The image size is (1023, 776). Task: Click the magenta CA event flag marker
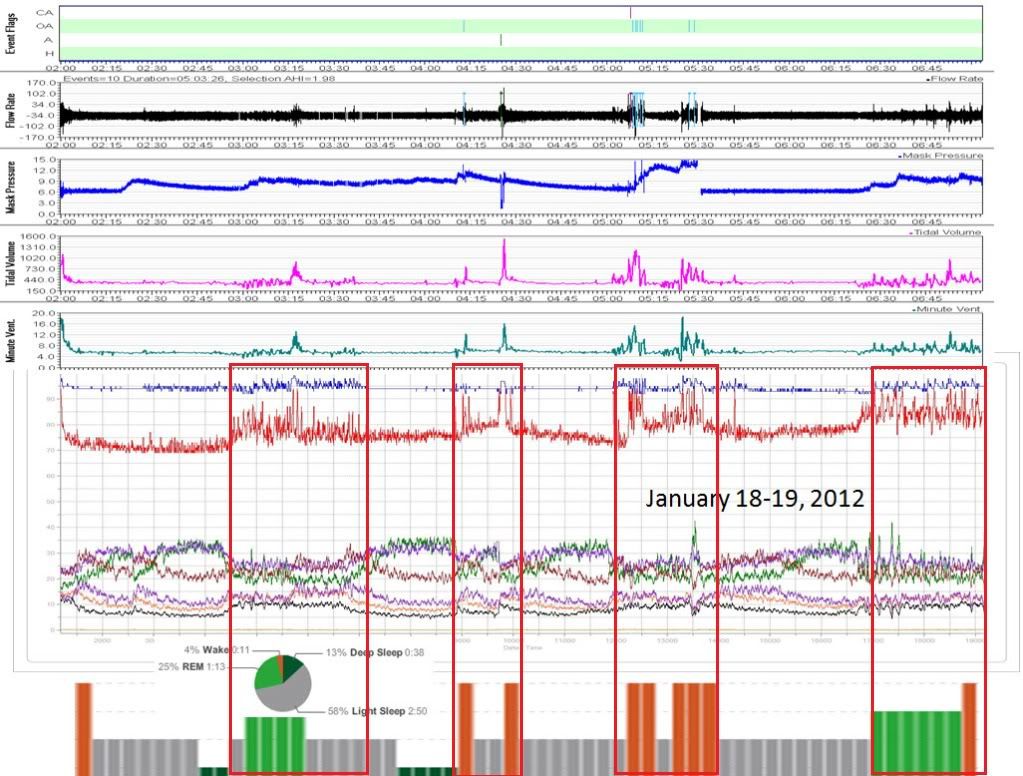pos(630,11)
